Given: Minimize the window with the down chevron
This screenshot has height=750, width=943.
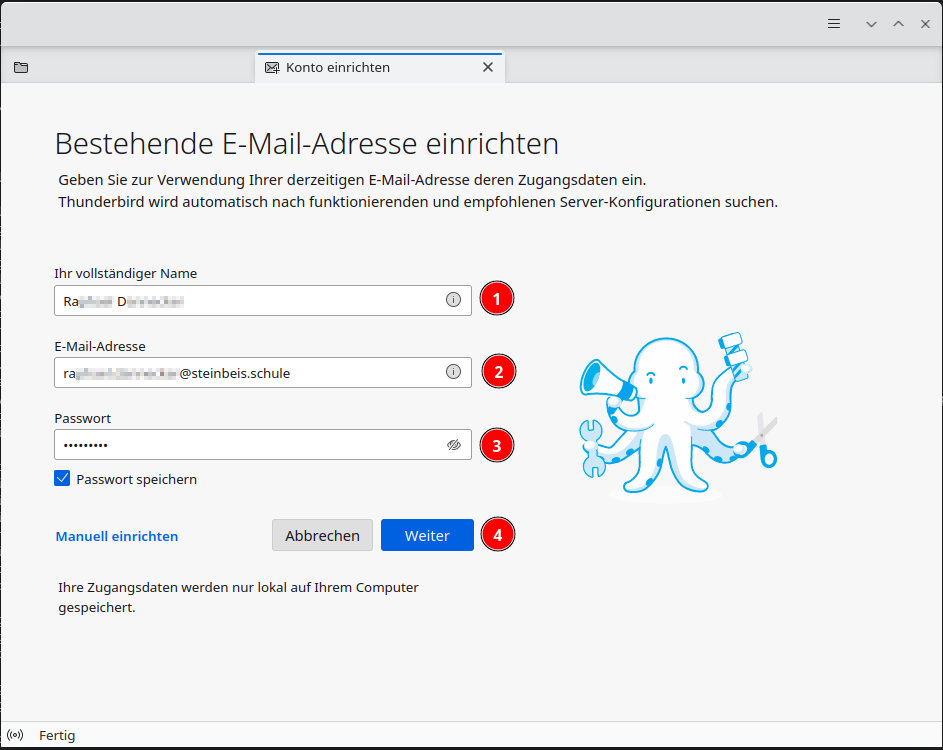Looking at the screenshot, I should pyautogui.click(x=871, y=24).
